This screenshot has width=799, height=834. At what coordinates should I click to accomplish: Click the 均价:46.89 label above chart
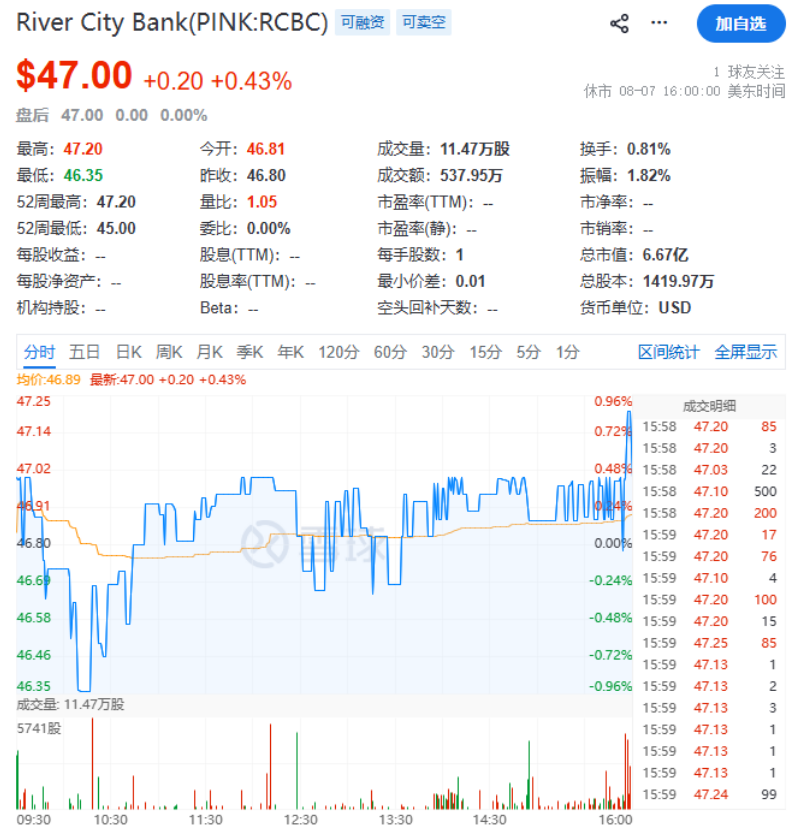point(48,380)
